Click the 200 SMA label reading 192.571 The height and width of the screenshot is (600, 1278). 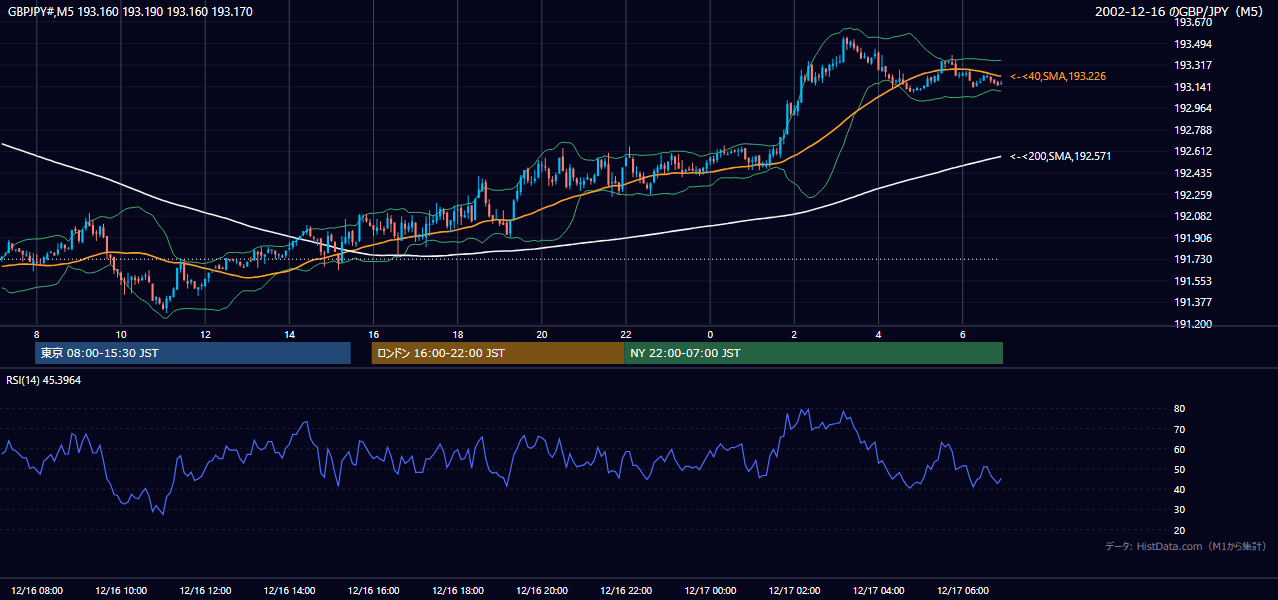(x=1060, y=156)
